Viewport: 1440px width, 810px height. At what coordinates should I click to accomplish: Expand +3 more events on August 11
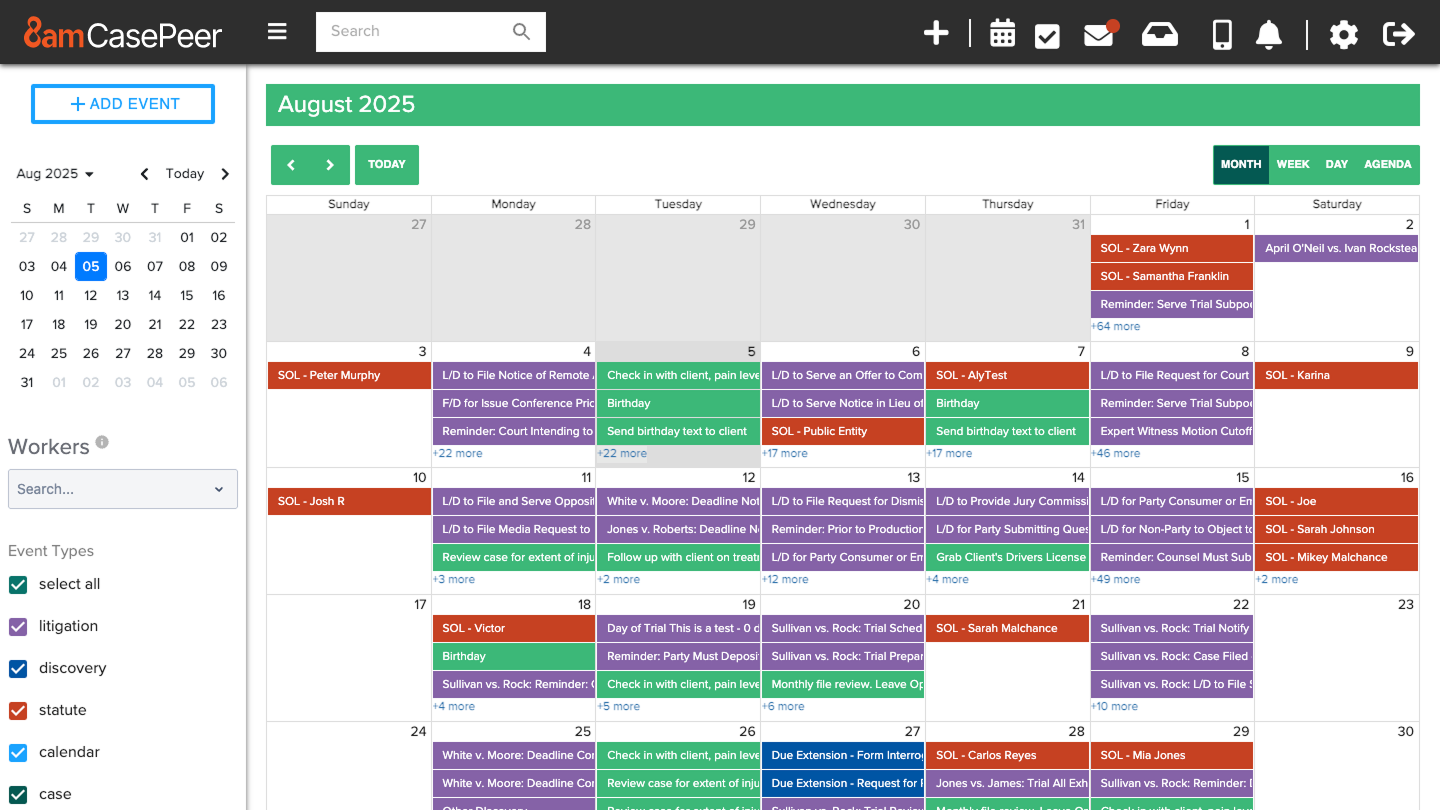click(x=454, y=579)
